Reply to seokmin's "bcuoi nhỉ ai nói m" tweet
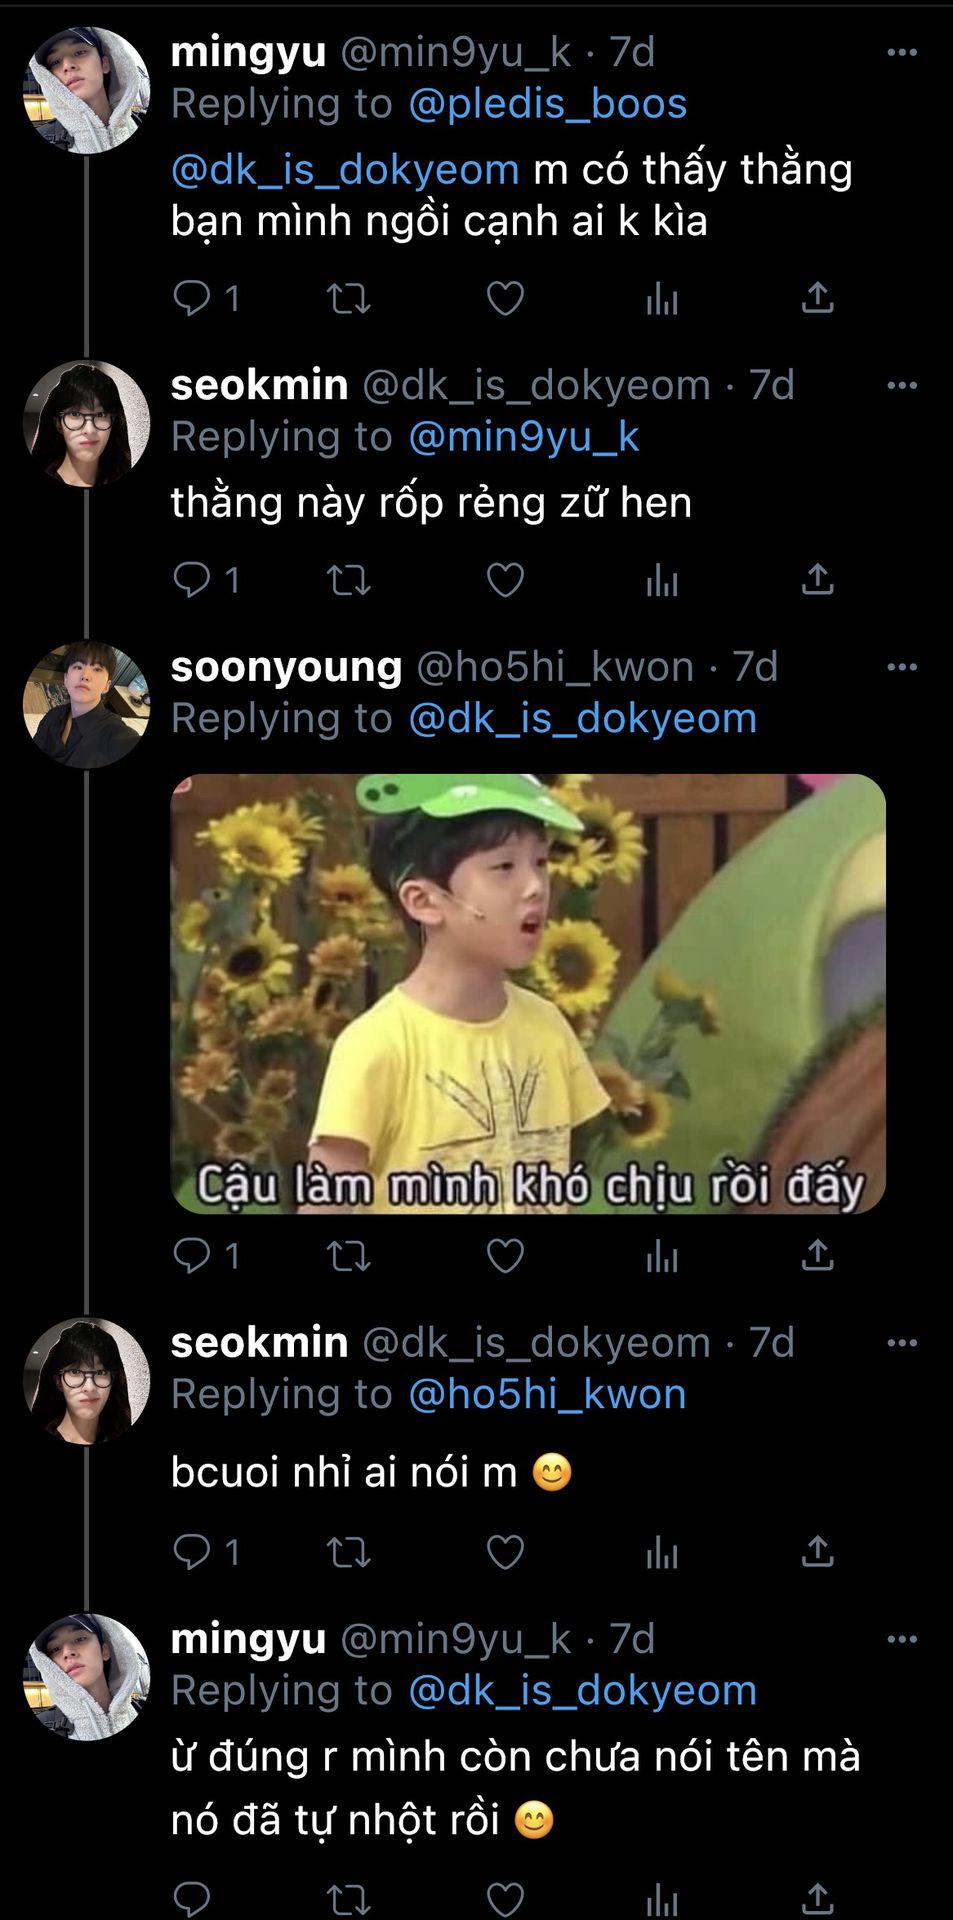 192,1551
